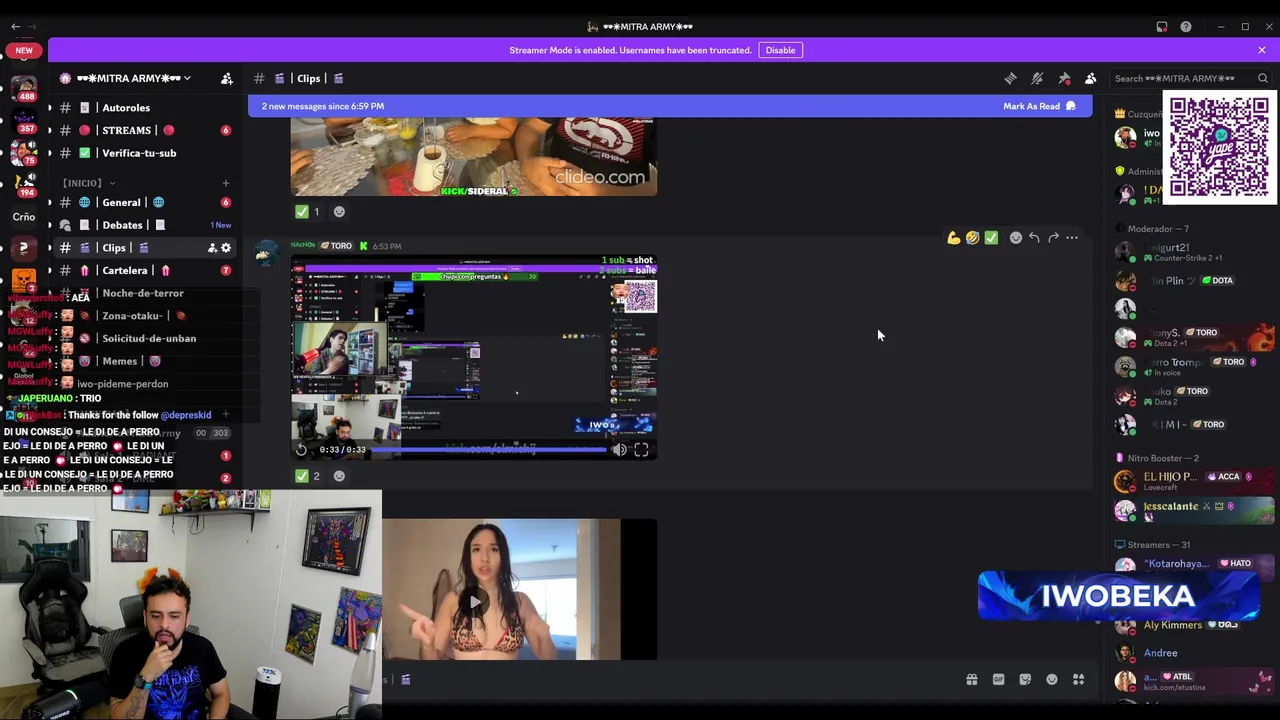Create channel plus in INICIO category
This screenshot has height=720, width=1280.
pos(226,183)
